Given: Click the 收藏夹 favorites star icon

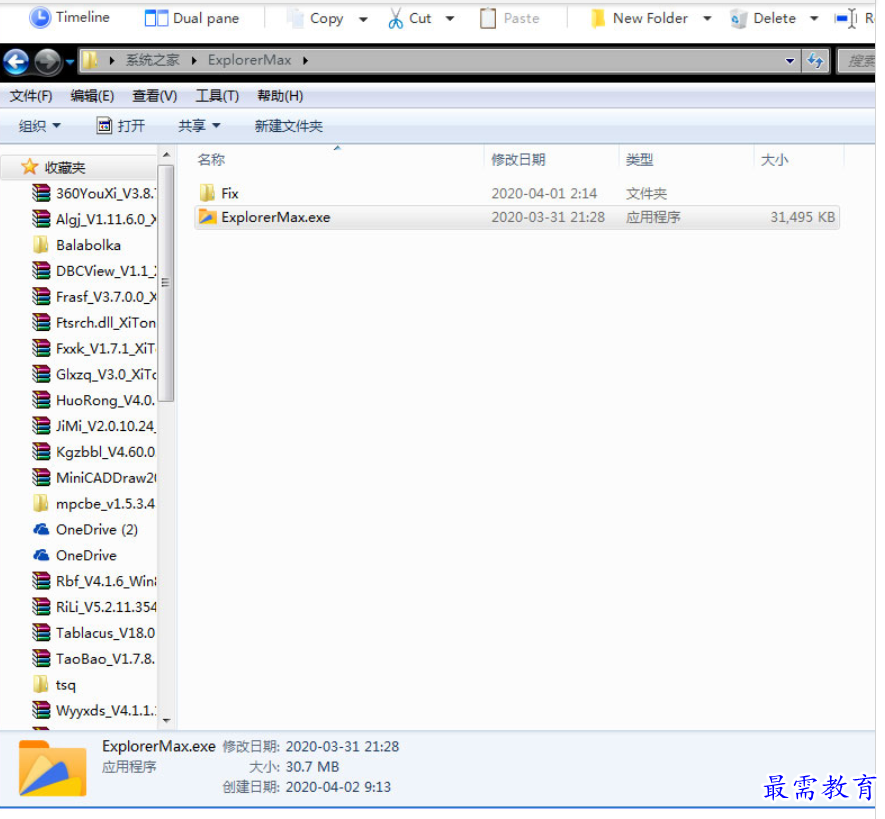Looking at the screenshot, I should click(x=29, y=167).
